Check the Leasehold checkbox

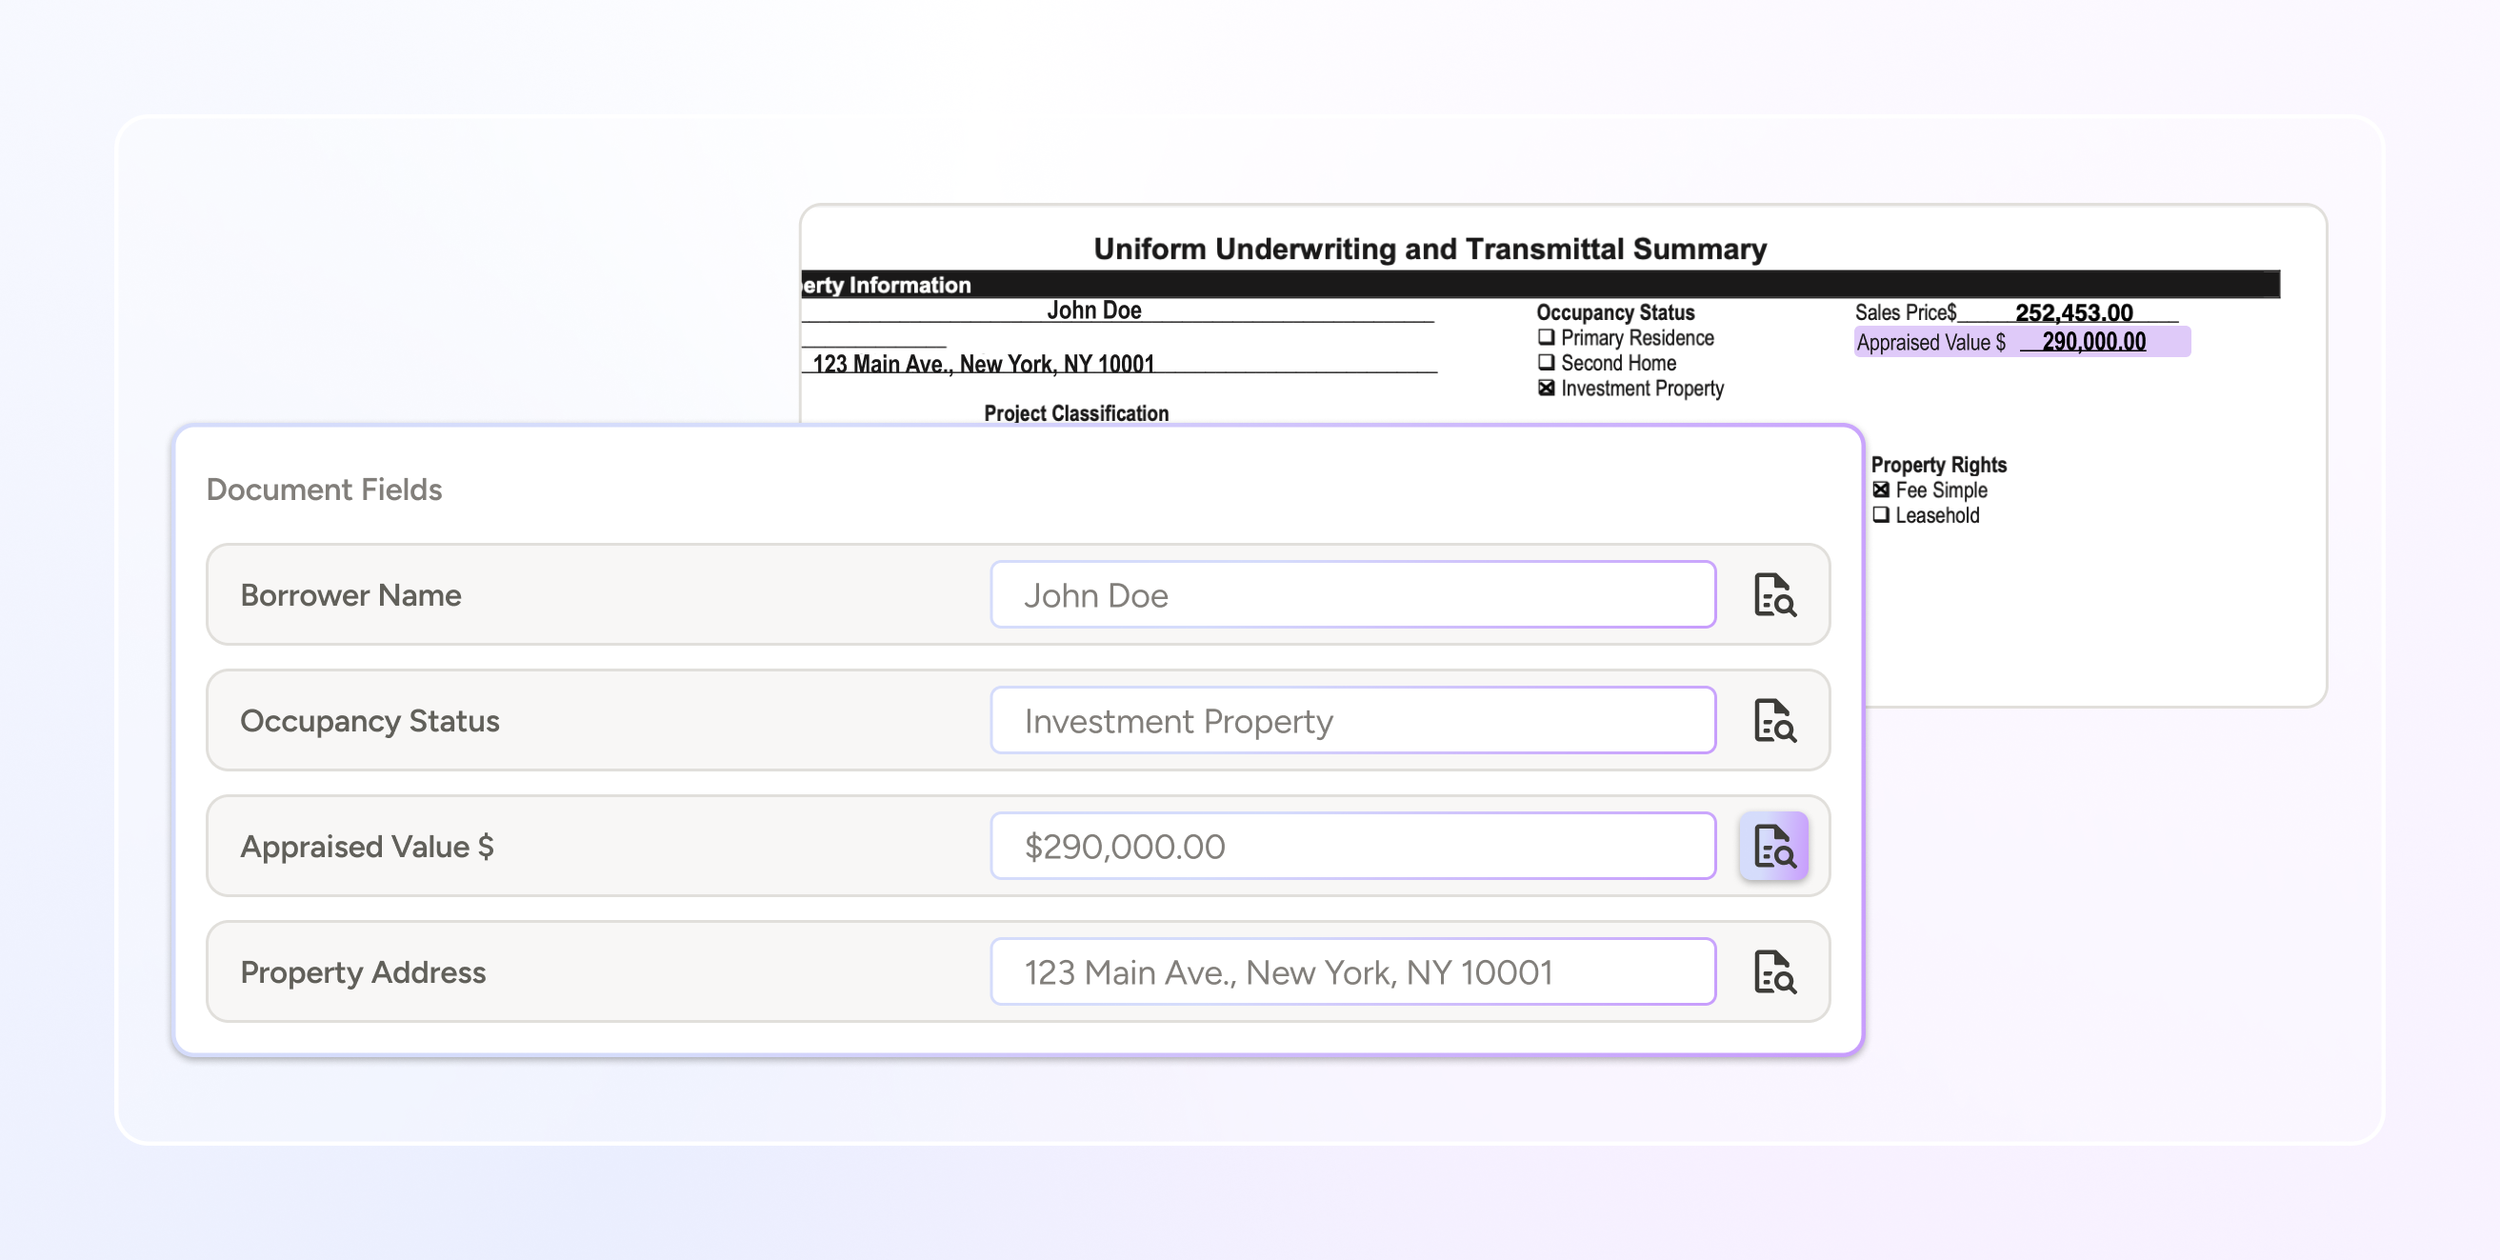(1881, 515)
